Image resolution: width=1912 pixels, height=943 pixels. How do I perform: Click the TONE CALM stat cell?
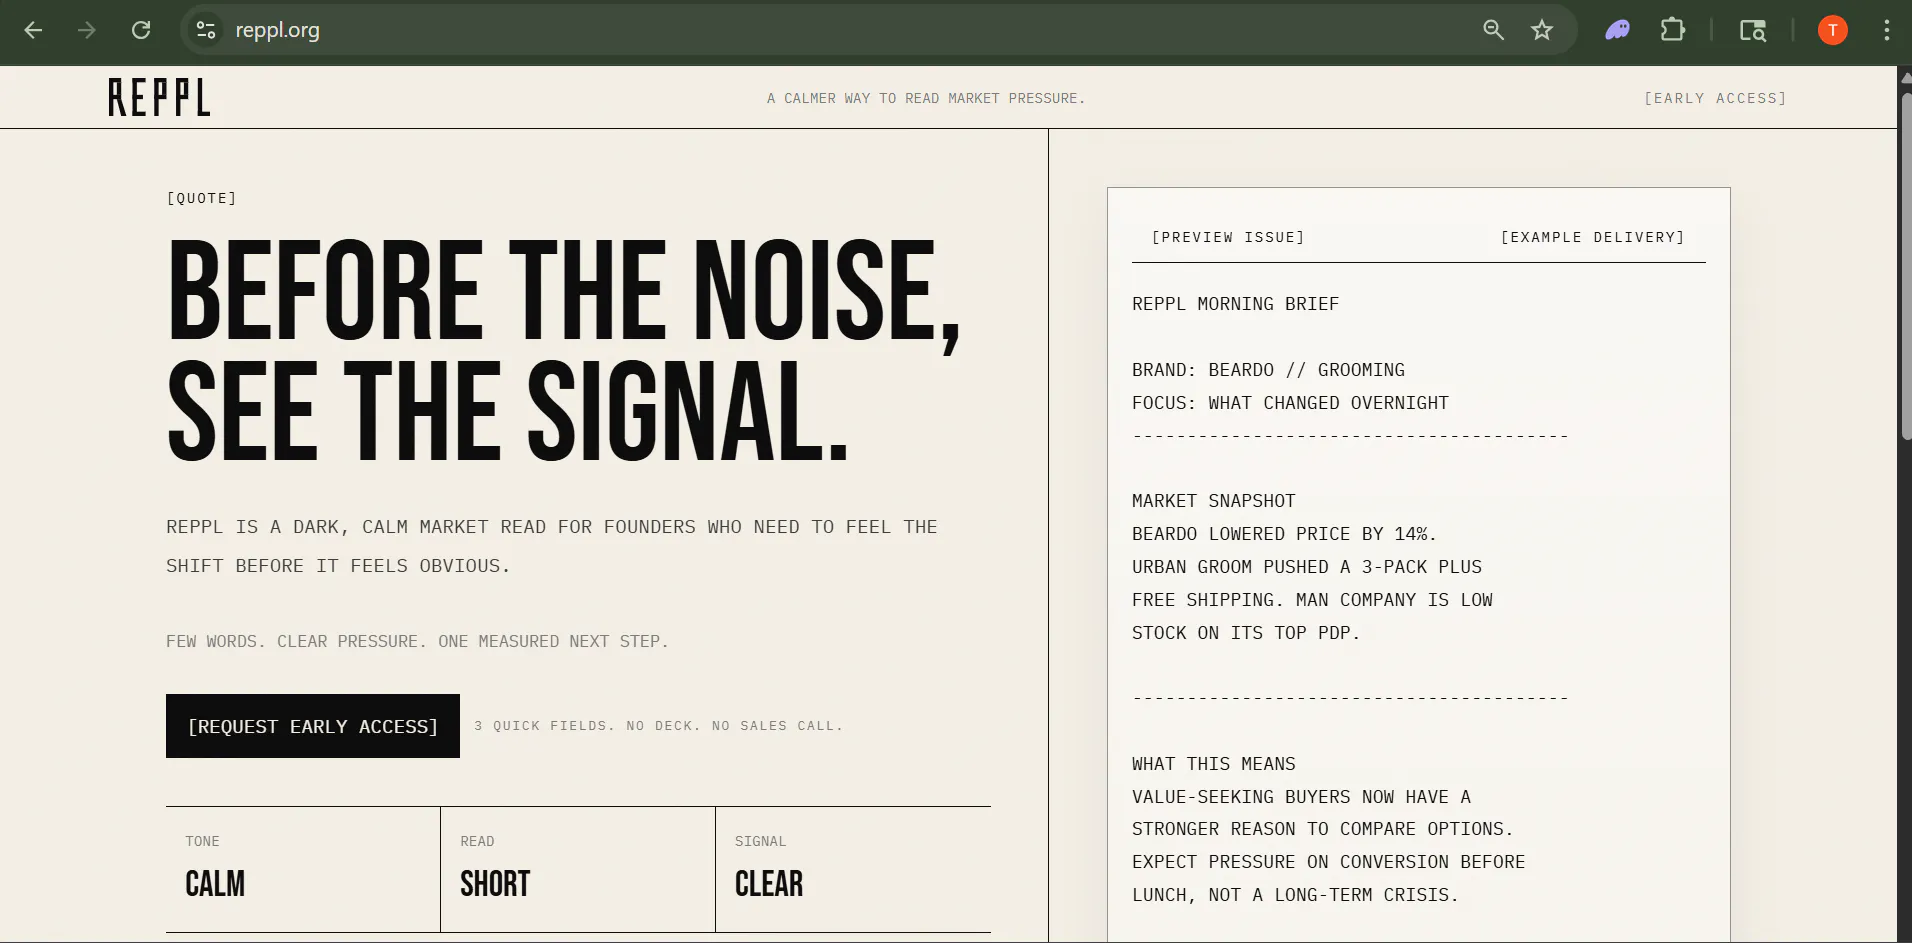click(303, 869)
